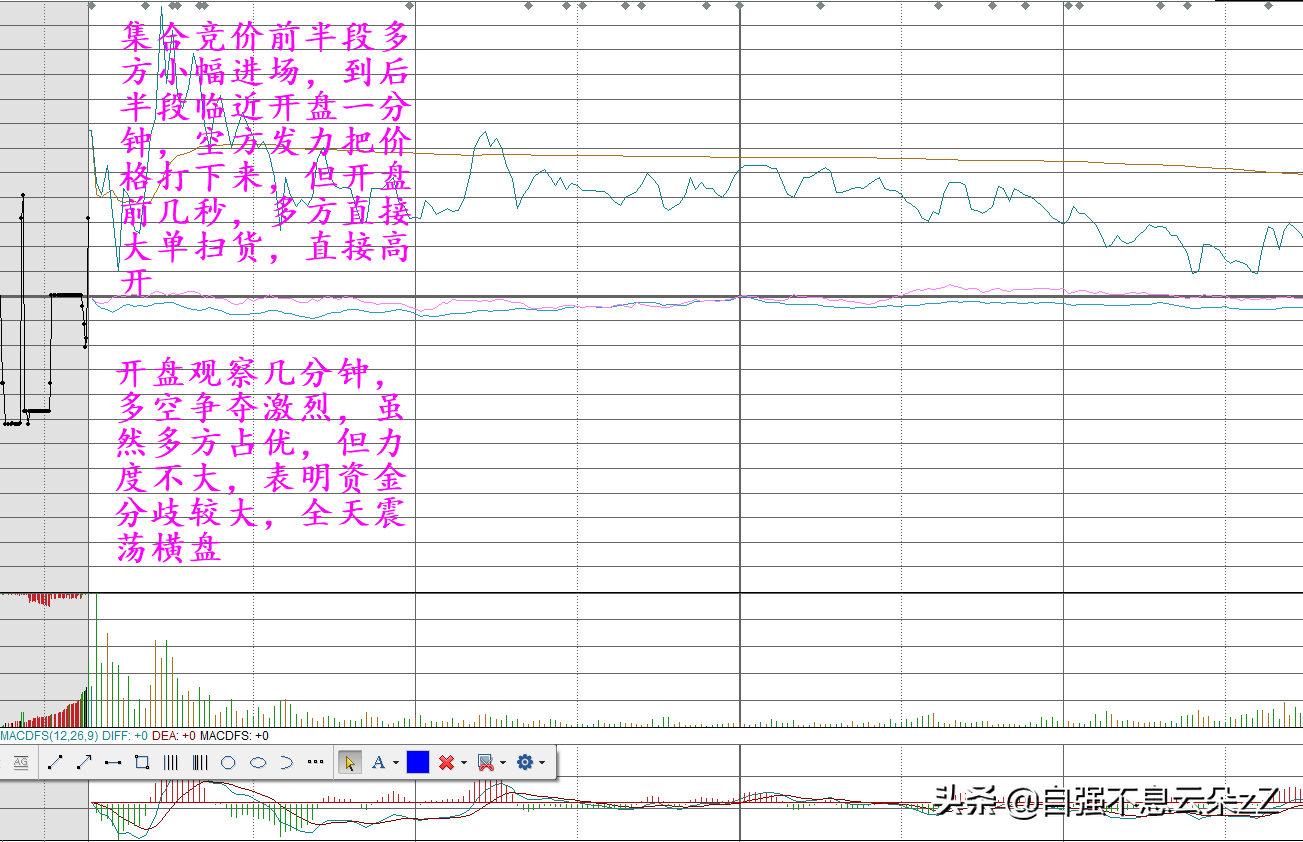Expand the settings gear dropdown arrow
The image size is (1303, 842).
(x=542, y=763)
